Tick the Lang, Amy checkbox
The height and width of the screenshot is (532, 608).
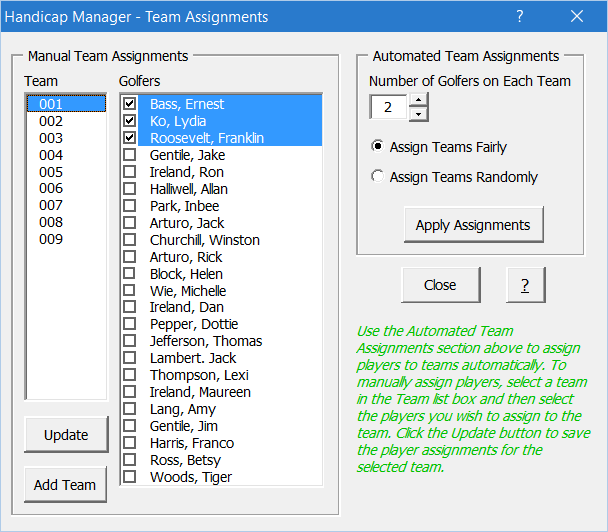130,409
